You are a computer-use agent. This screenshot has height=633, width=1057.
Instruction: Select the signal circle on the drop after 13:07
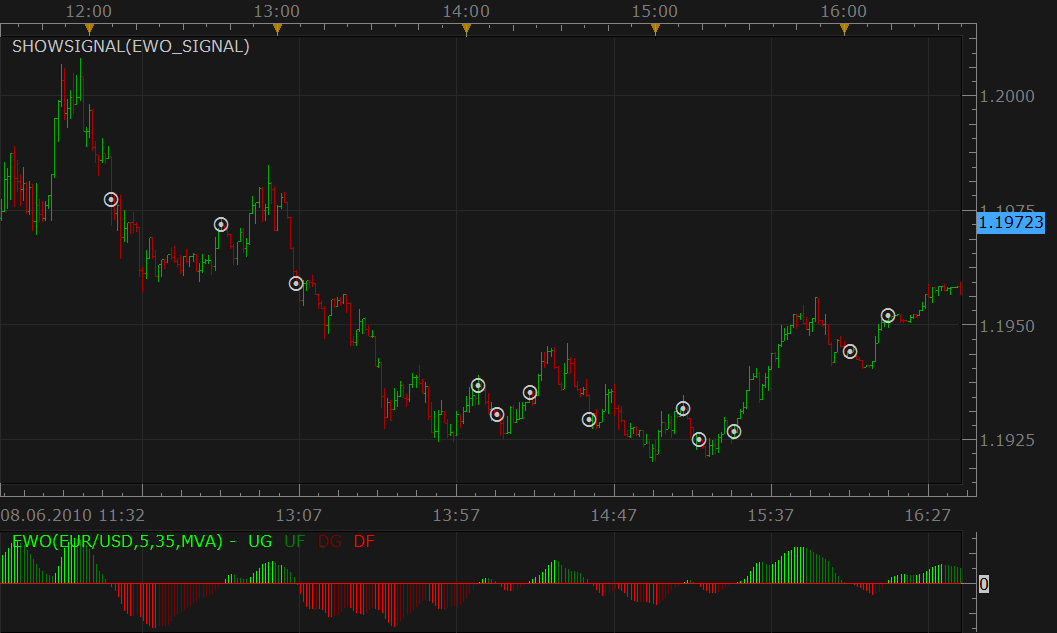296,284
